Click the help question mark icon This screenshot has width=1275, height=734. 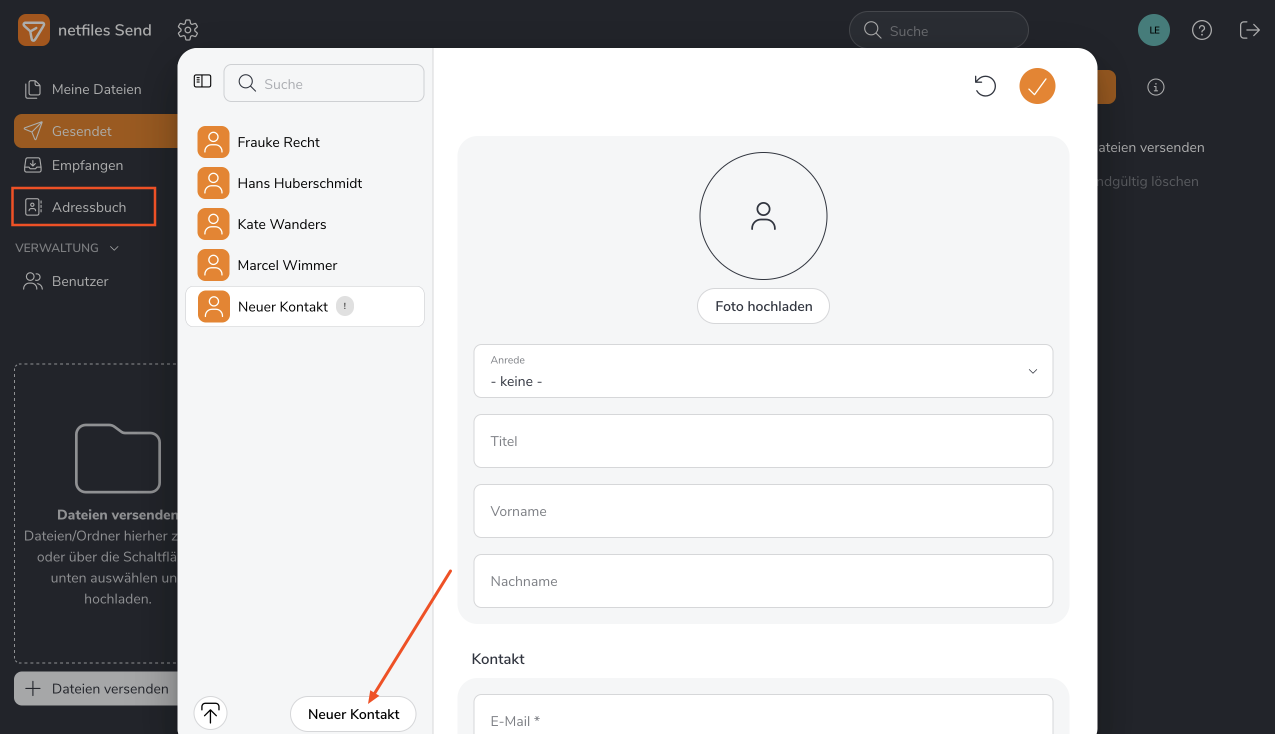[1202, 30]
